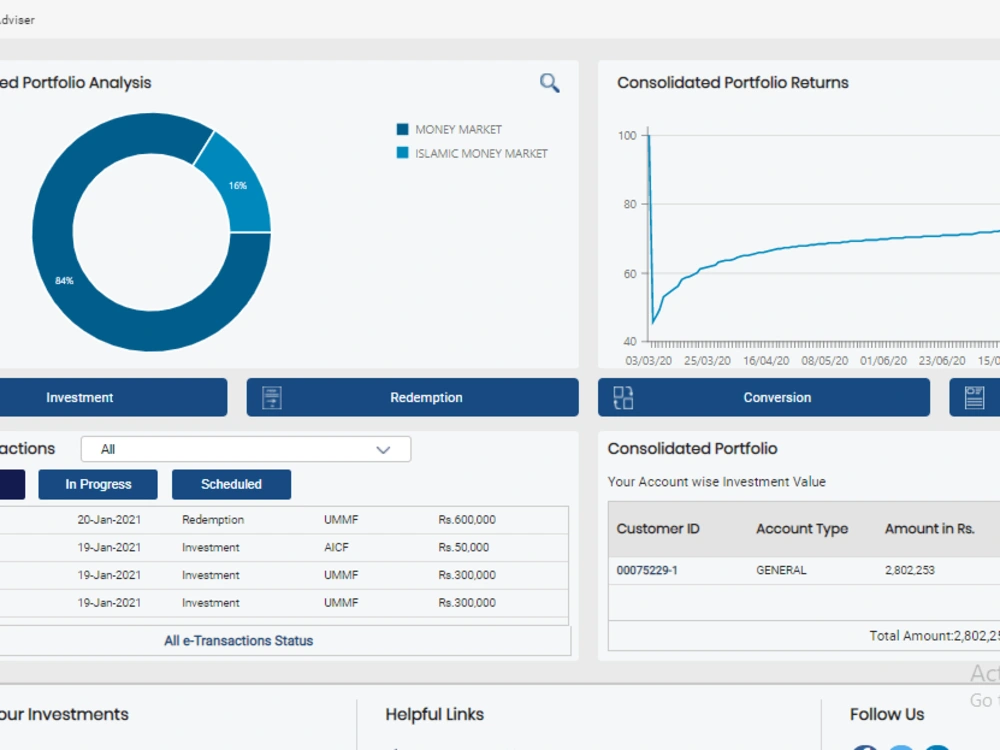Click the Rs.600,000 amount cell

[467, 520]
